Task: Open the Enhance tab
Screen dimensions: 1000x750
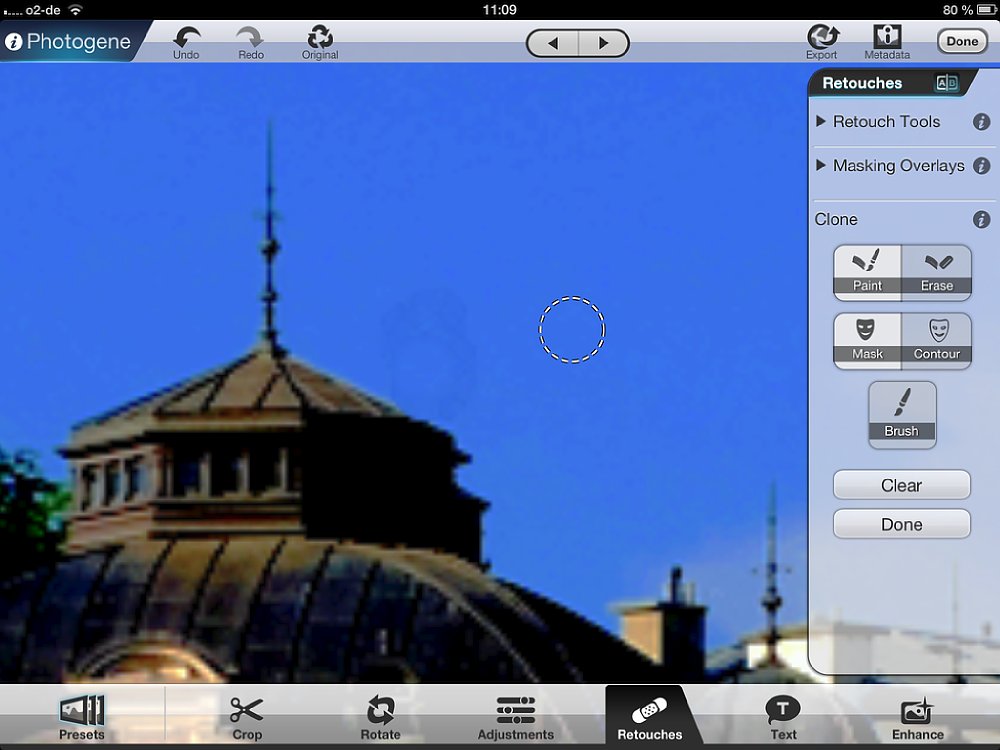Action: pos(917,718)
